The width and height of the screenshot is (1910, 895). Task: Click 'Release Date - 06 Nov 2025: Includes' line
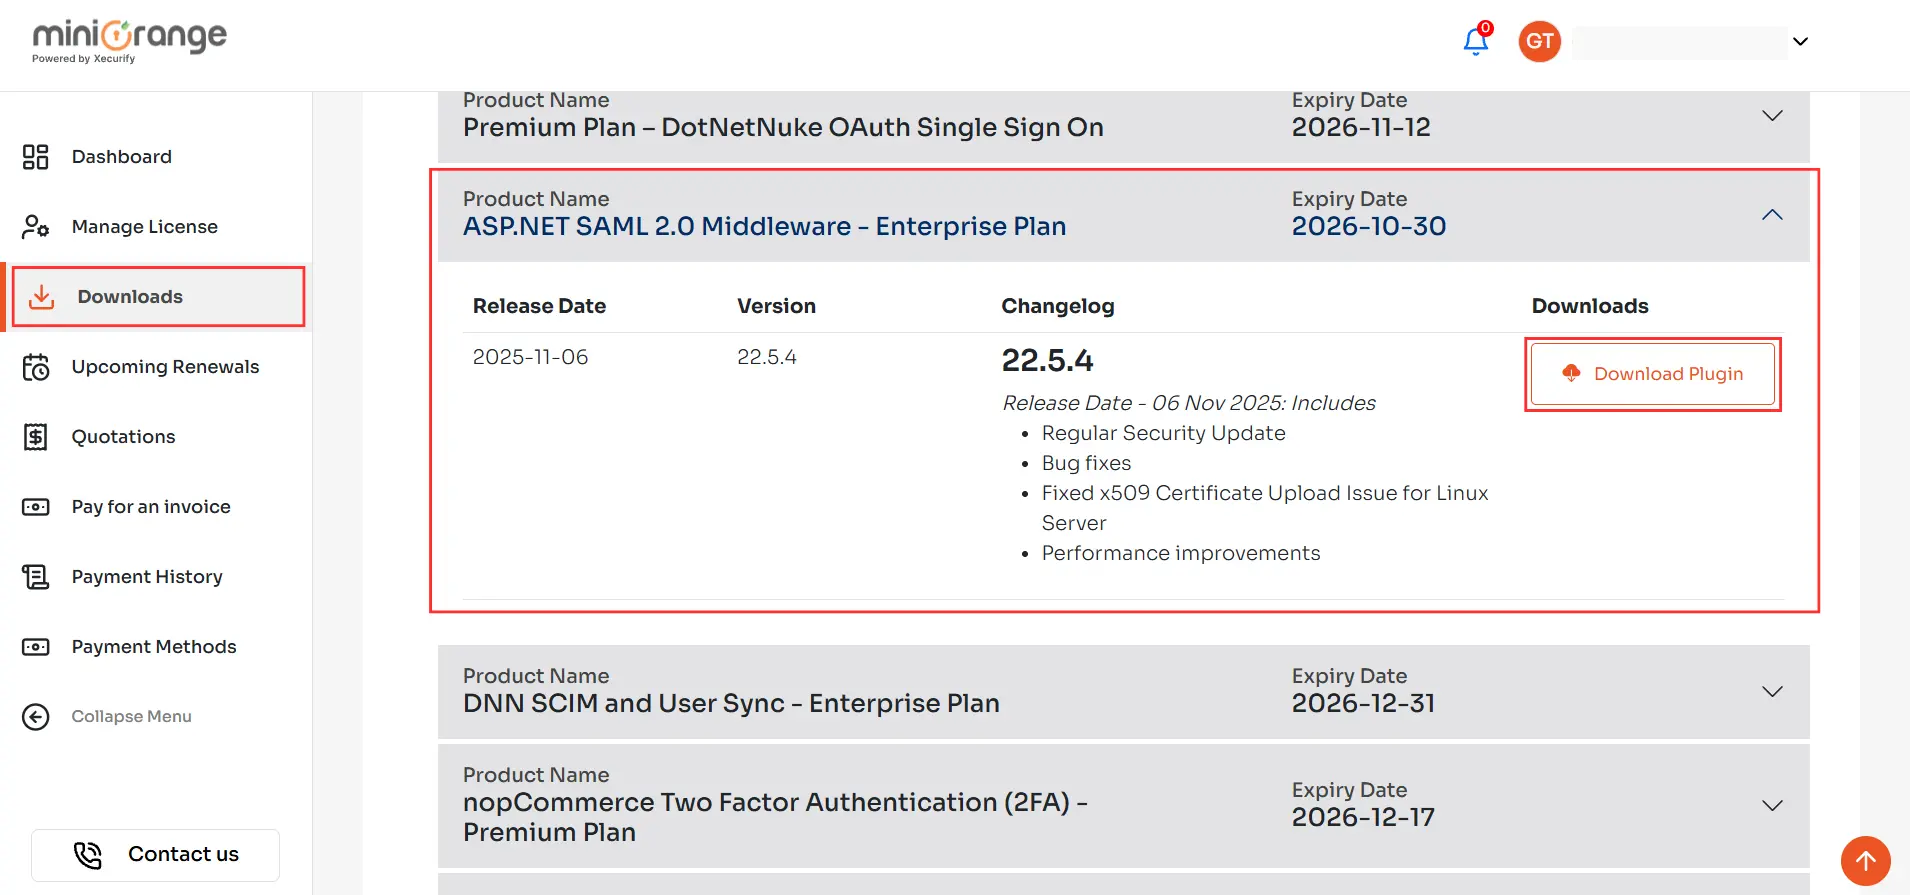[1189, 403]
